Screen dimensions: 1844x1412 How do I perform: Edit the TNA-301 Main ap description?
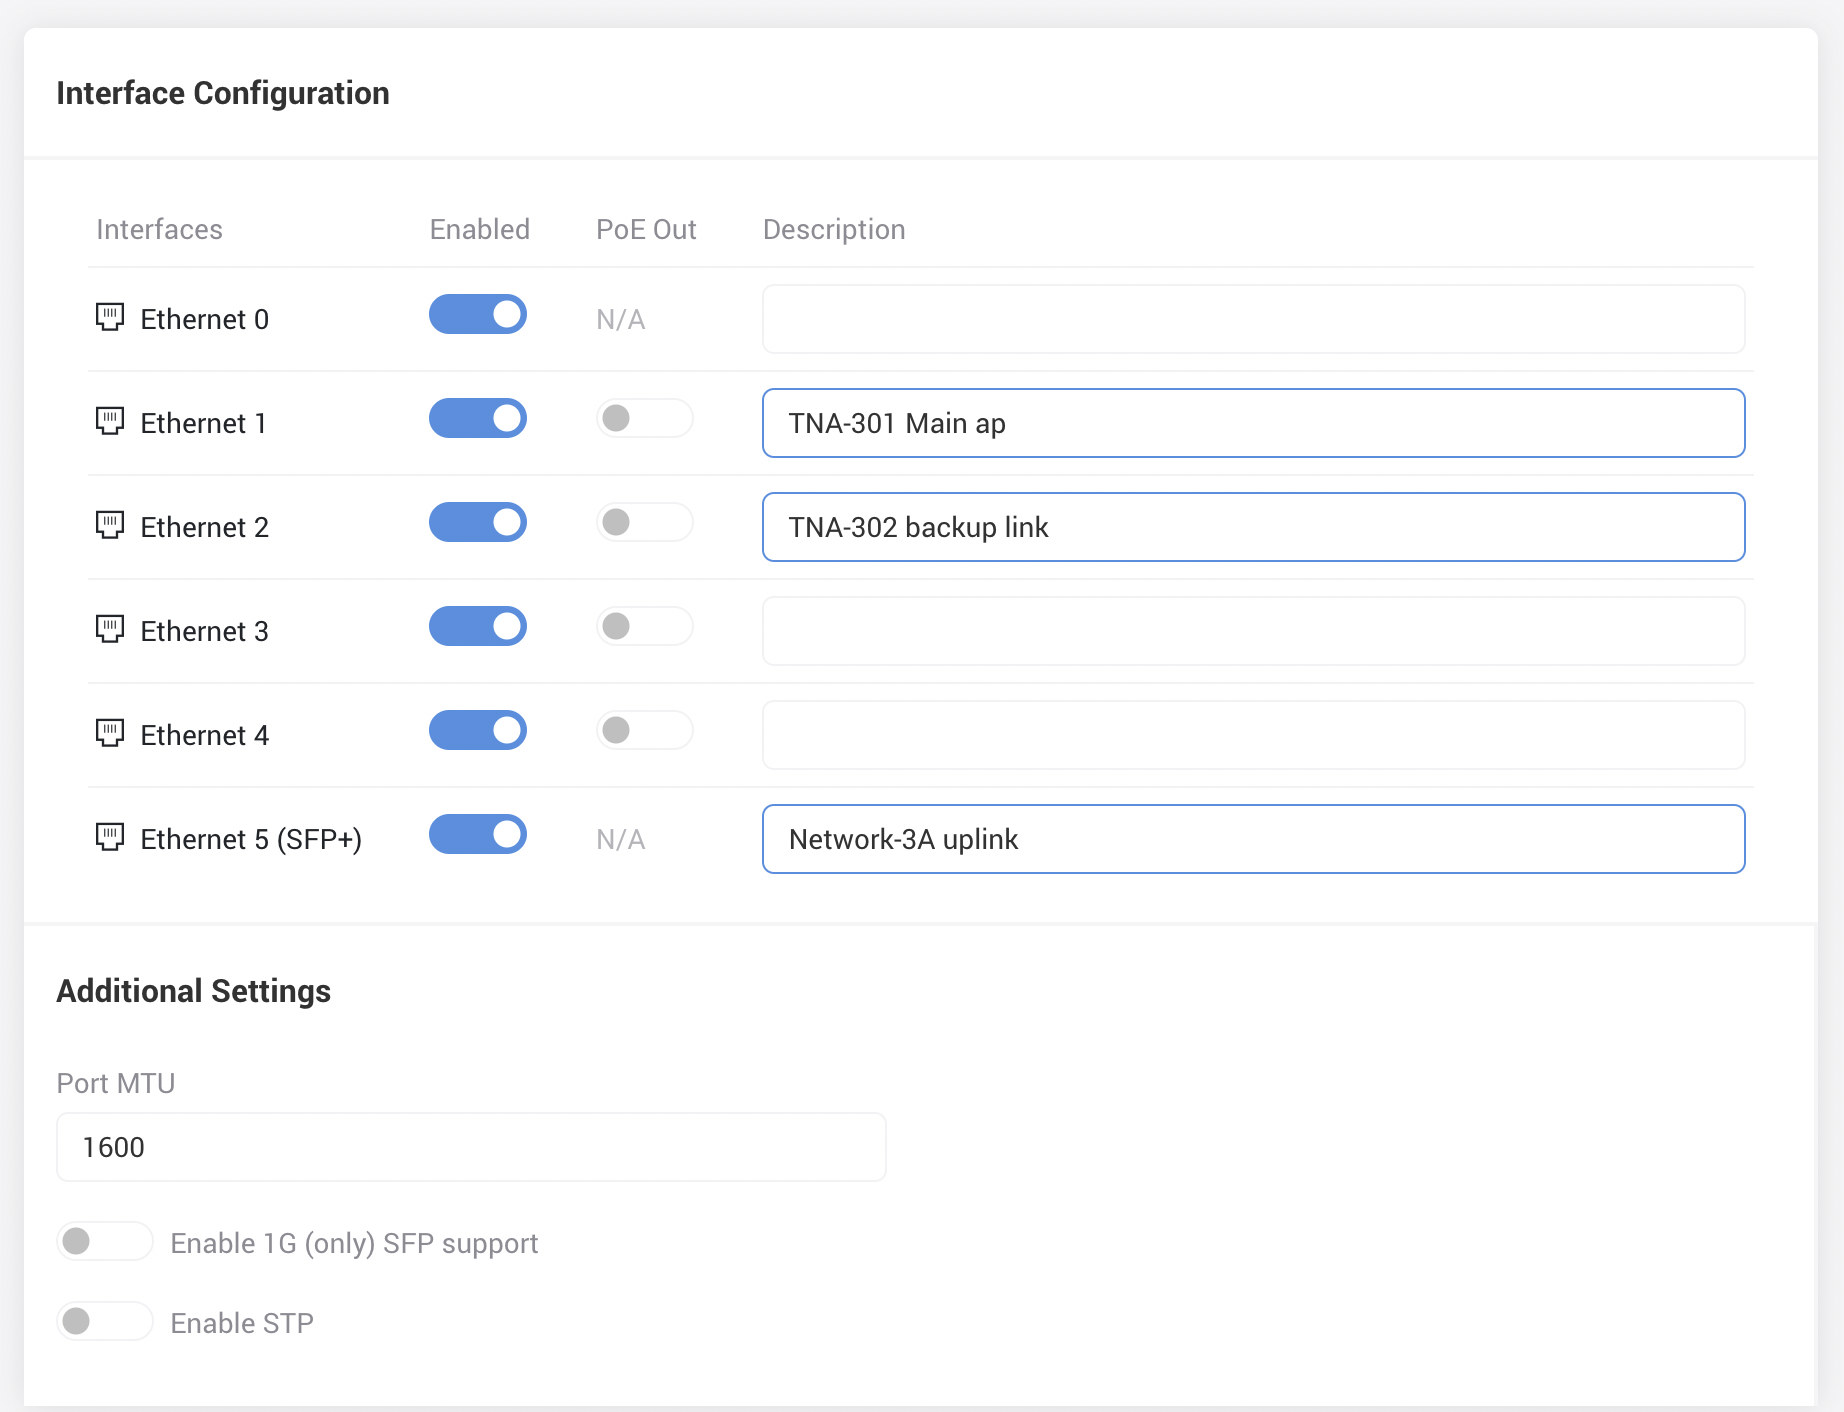click(1253, 424)
